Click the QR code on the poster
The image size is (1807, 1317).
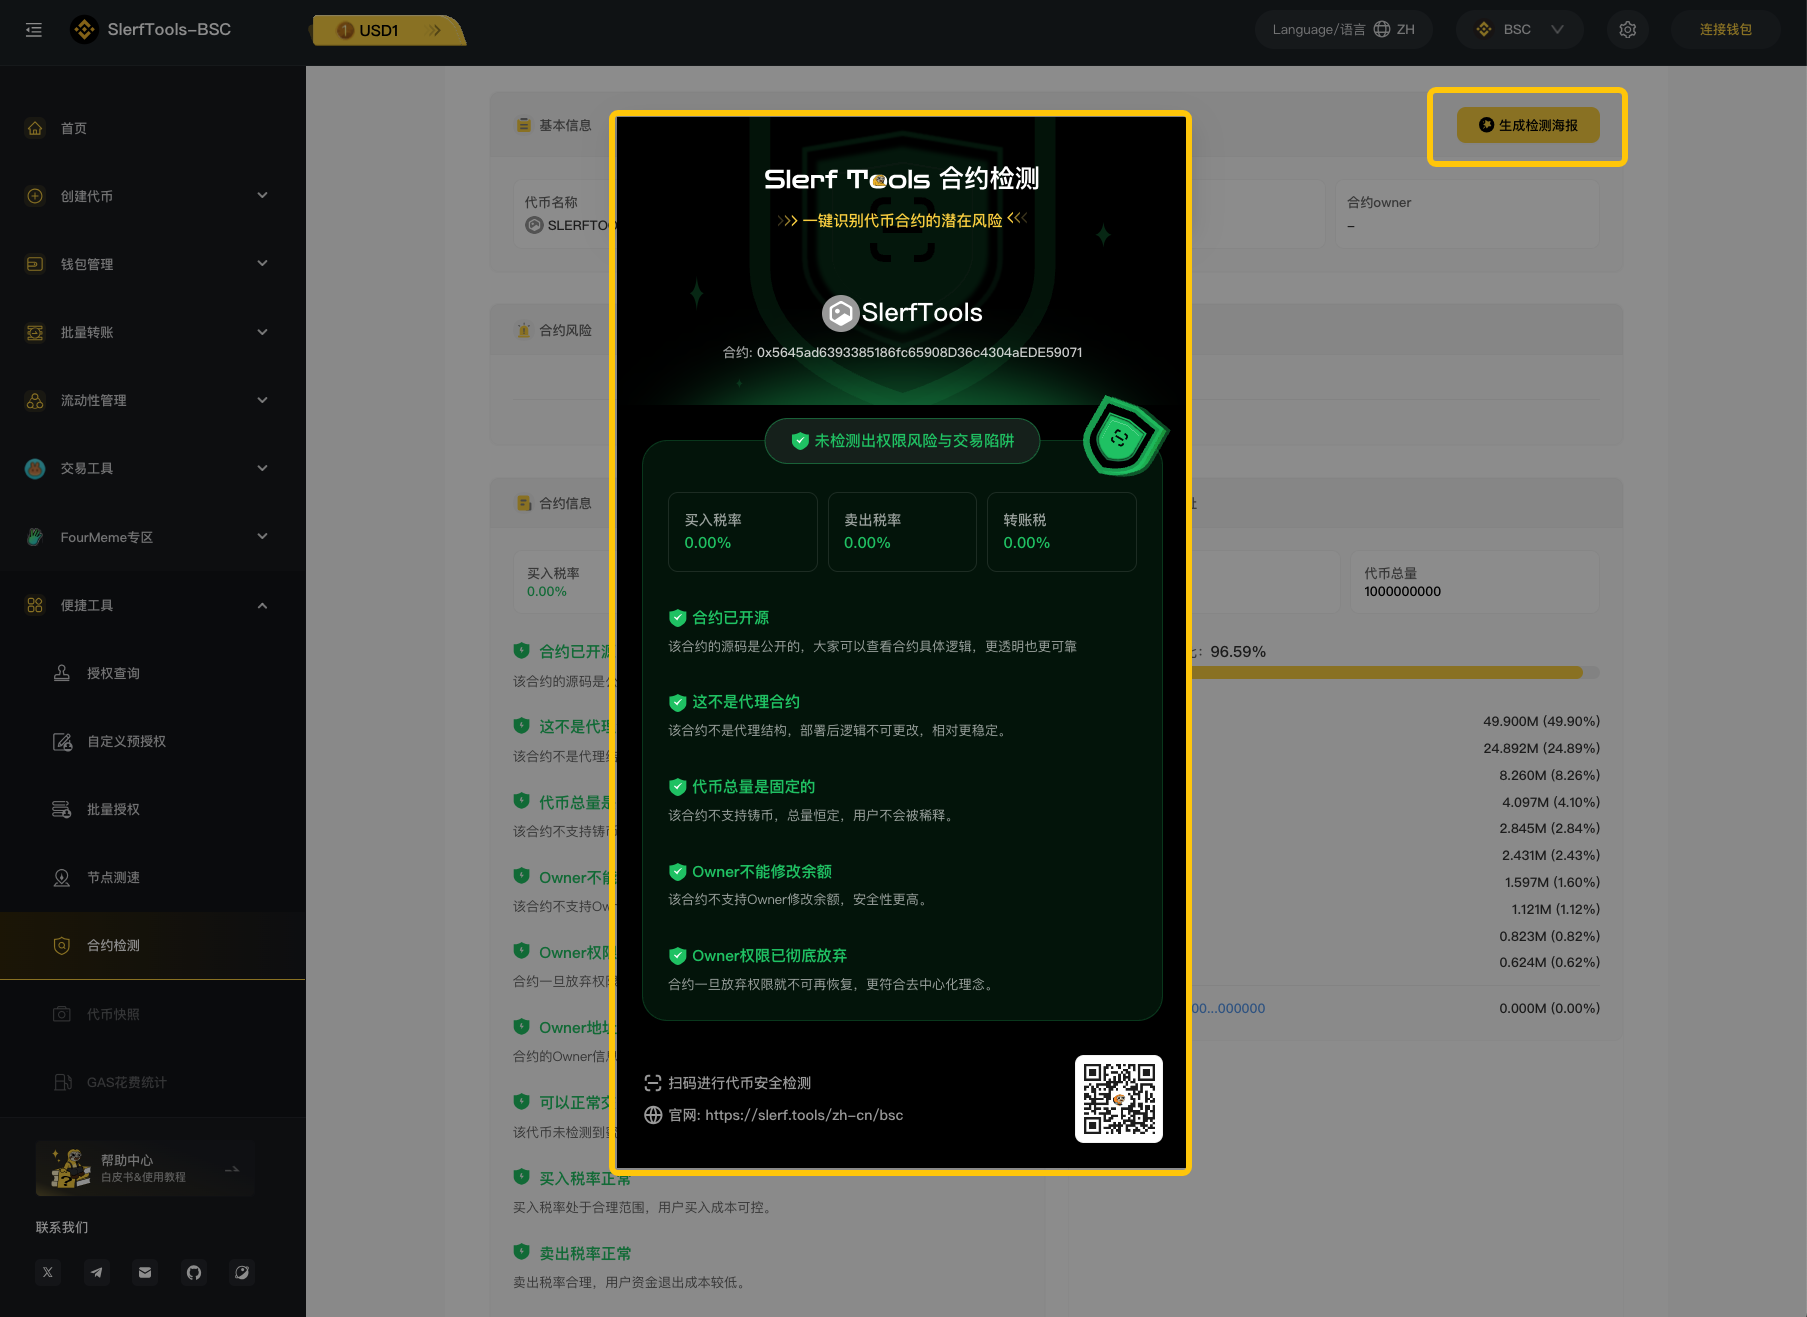(1118, 1098)
